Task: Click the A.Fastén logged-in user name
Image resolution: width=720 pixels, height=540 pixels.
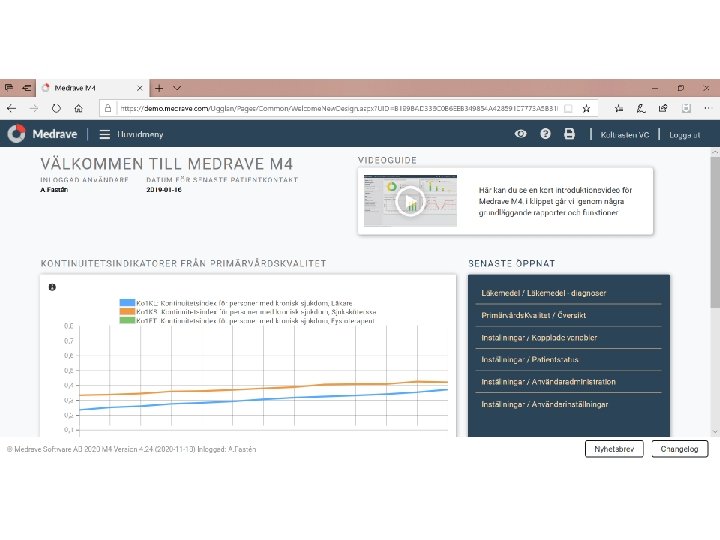Action: click(x=54, y=190)
